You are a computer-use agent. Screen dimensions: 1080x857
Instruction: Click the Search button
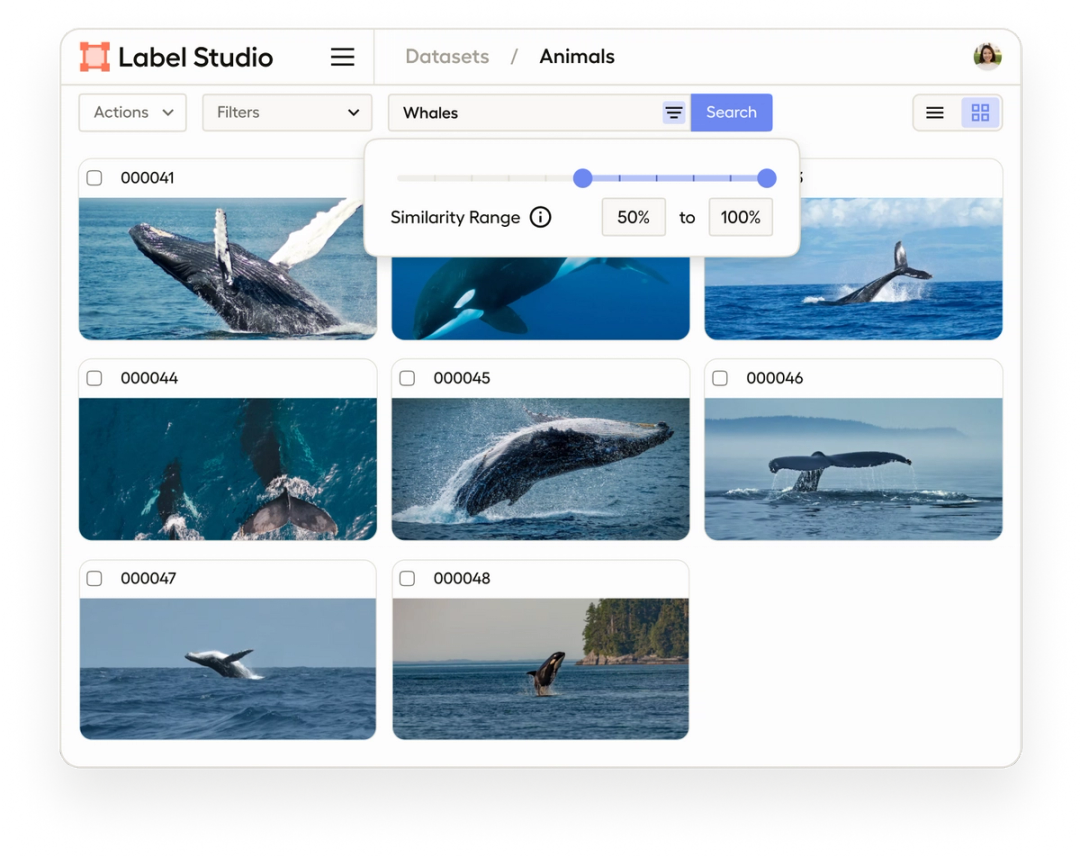pyautogui.click(x=731, y=112)
